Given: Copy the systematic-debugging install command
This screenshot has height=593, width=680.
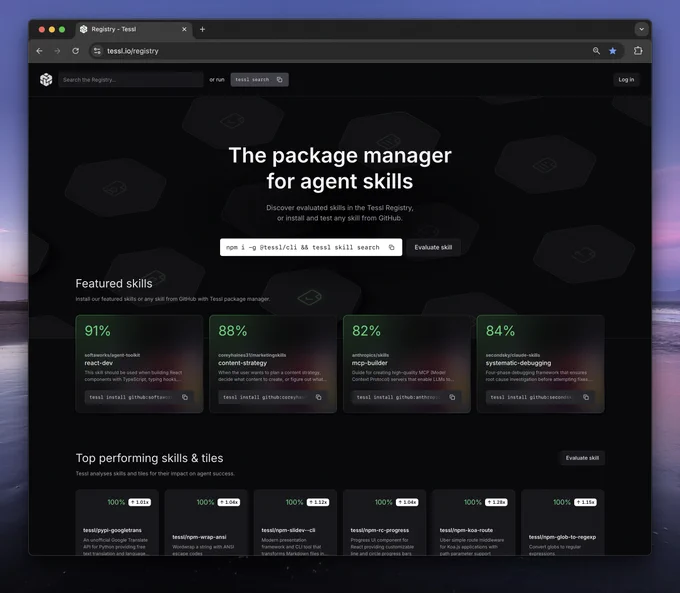Looking at the screenshot, I should pyautogui.click(x=586, y=397).
